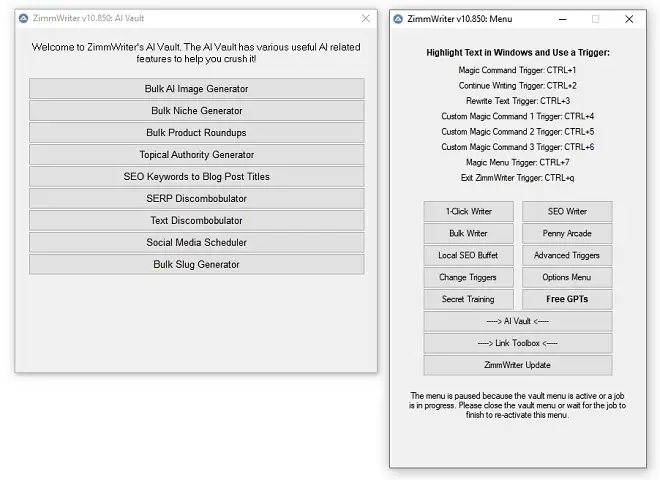Image resolution: width=660 pixels, height=480 pixels.
Task: Click the Change Triggers button
Action: pyautogui.click(x=468, y=278)
